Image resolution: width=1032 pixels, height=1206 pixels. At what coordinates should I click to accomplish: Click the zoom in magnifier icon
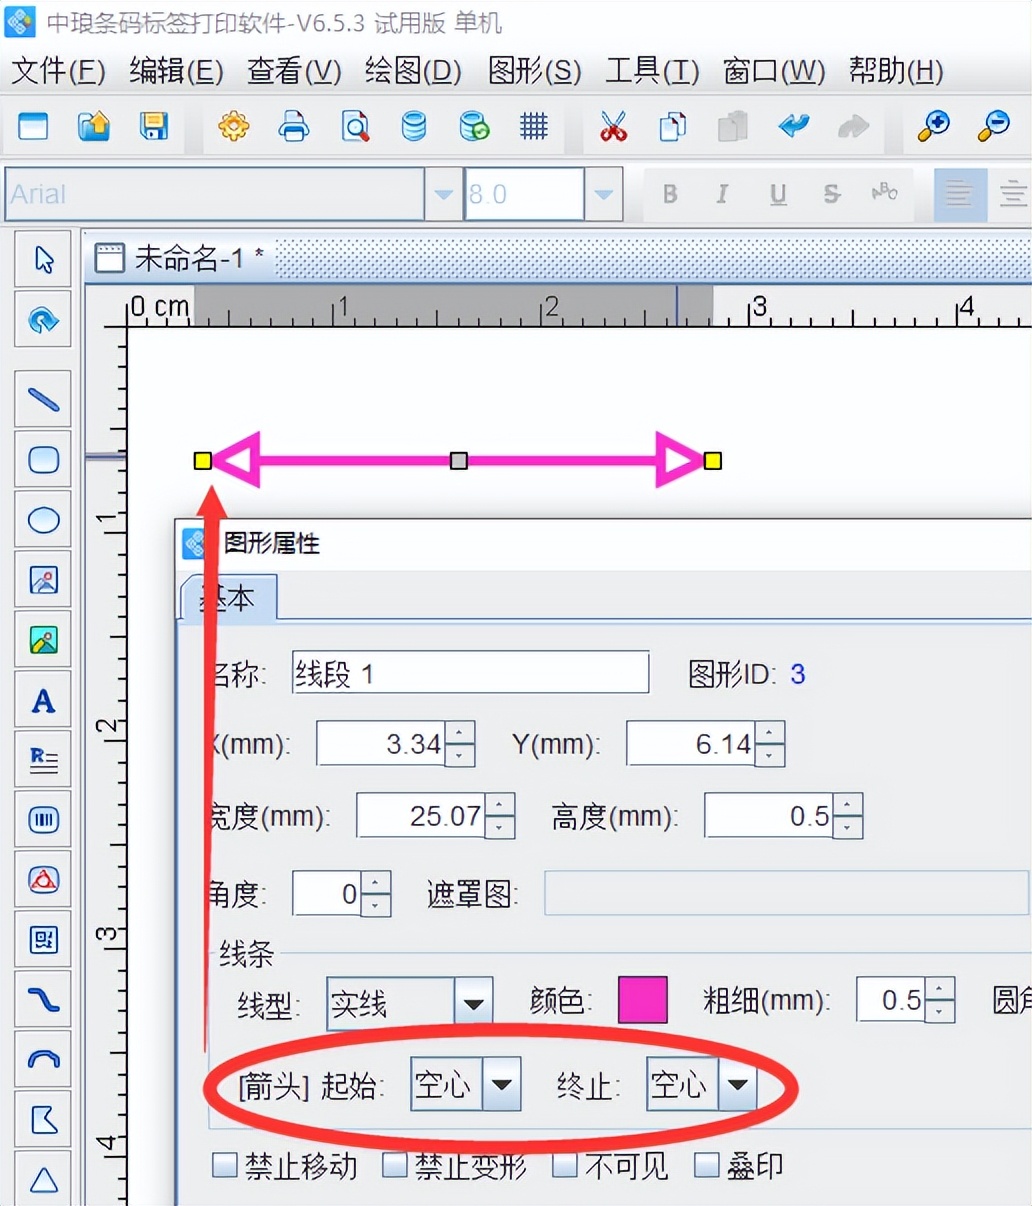932,127
